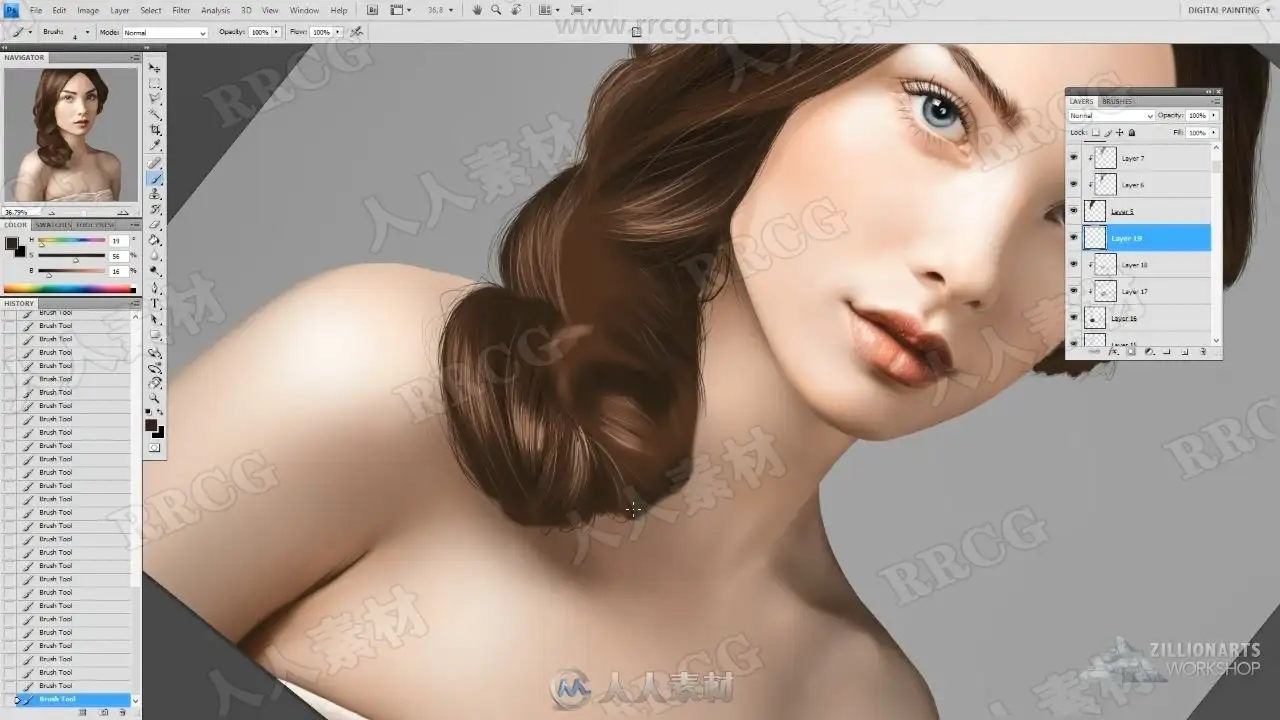Click the Layer 17 thumbnail
Image resolution: width=1280 pixels, height=720 pixels.
click(1105, 291)
